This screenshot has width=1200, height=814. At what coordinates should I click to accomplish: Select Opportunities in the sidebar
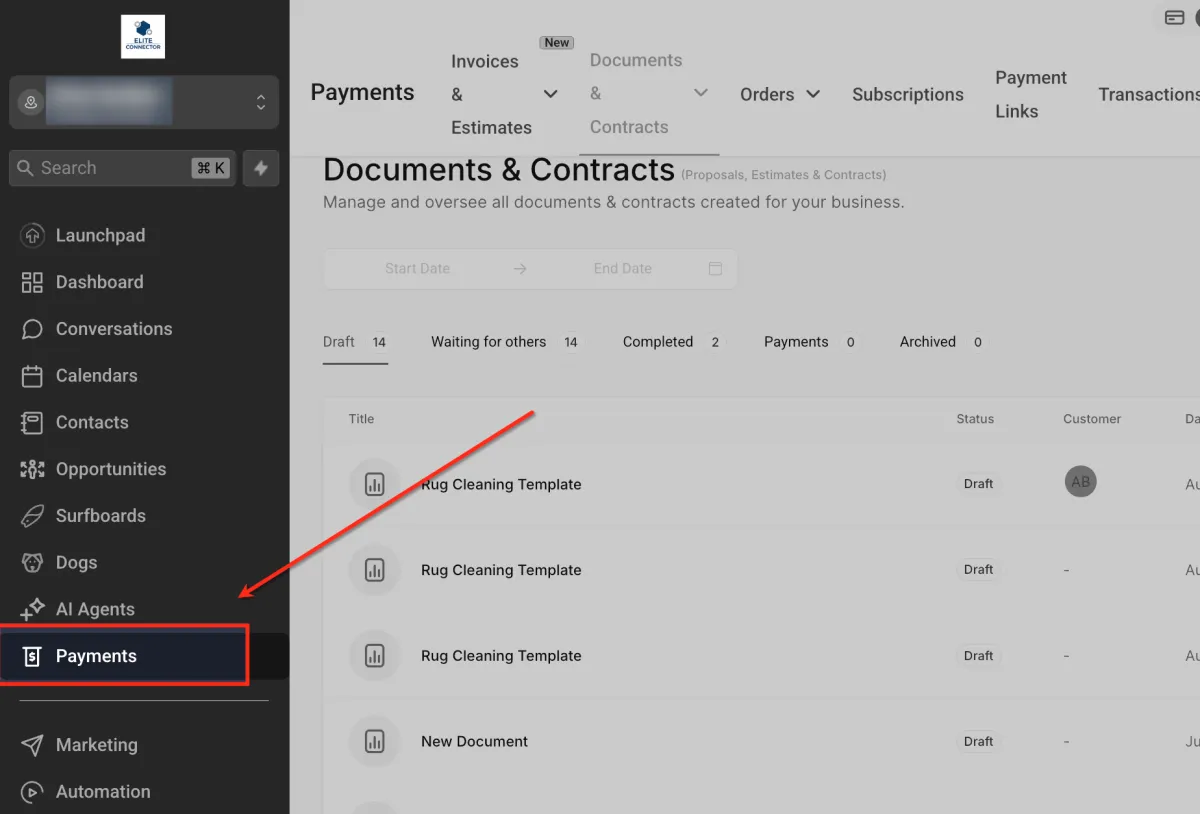pos(111,469)
